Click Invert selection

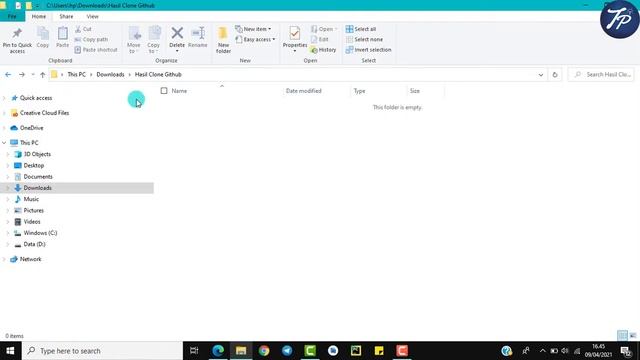pos(368,49)
